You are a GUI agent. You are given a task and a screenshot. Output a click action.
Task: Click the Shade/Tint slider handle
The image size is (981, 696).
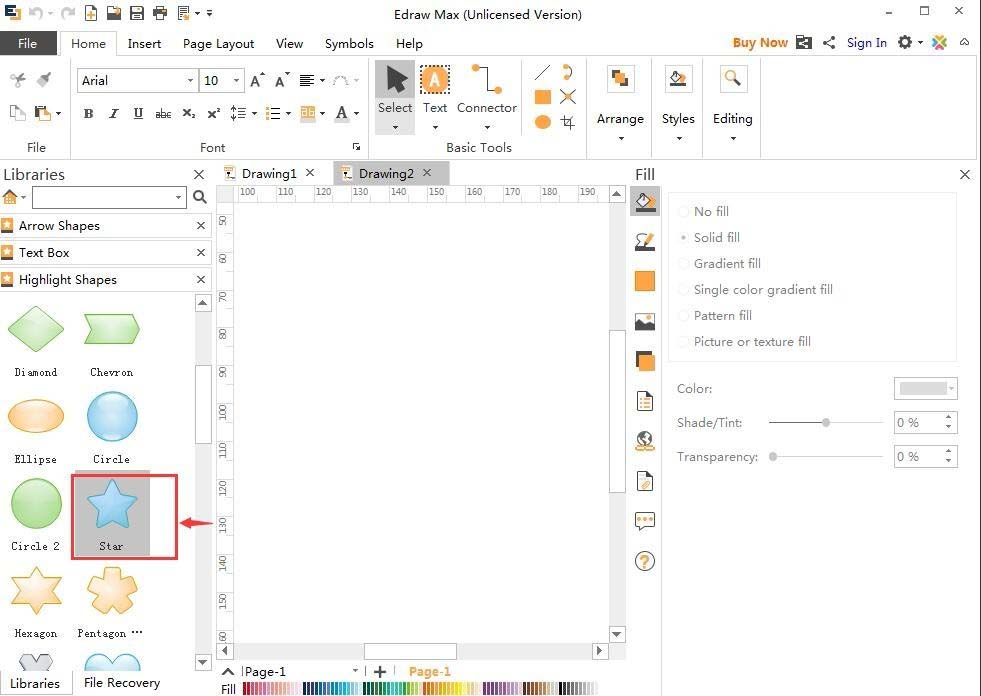point(826,423)
